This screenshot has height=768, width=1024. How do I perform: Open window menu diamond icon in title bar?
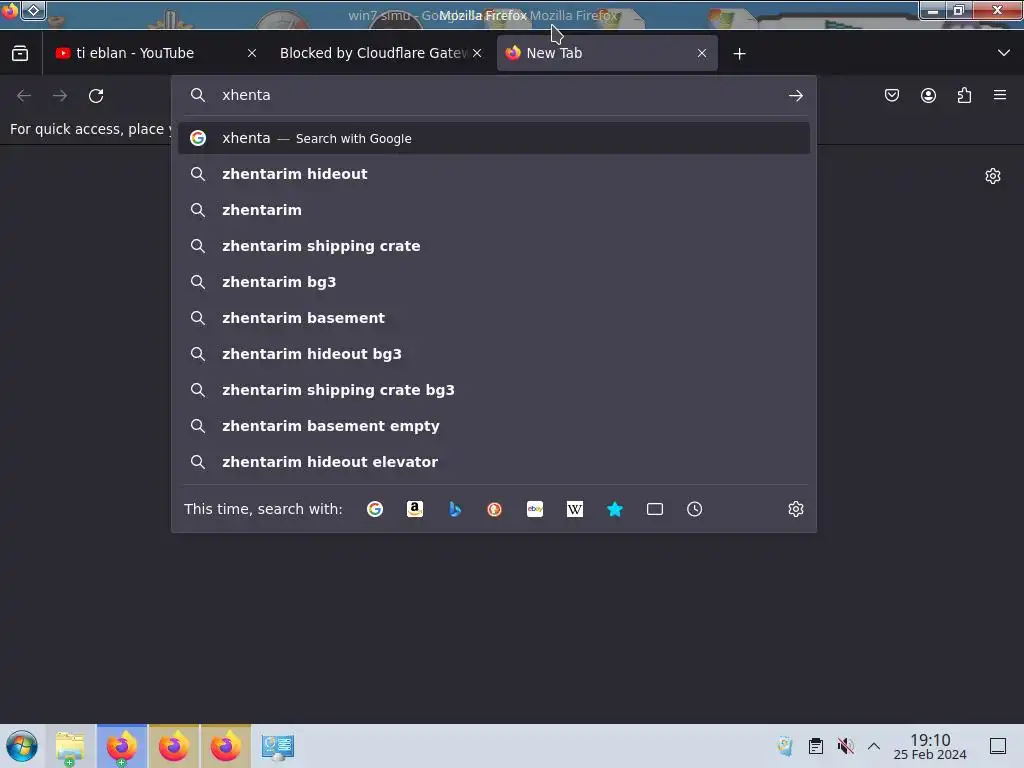(x=33, y=10)
